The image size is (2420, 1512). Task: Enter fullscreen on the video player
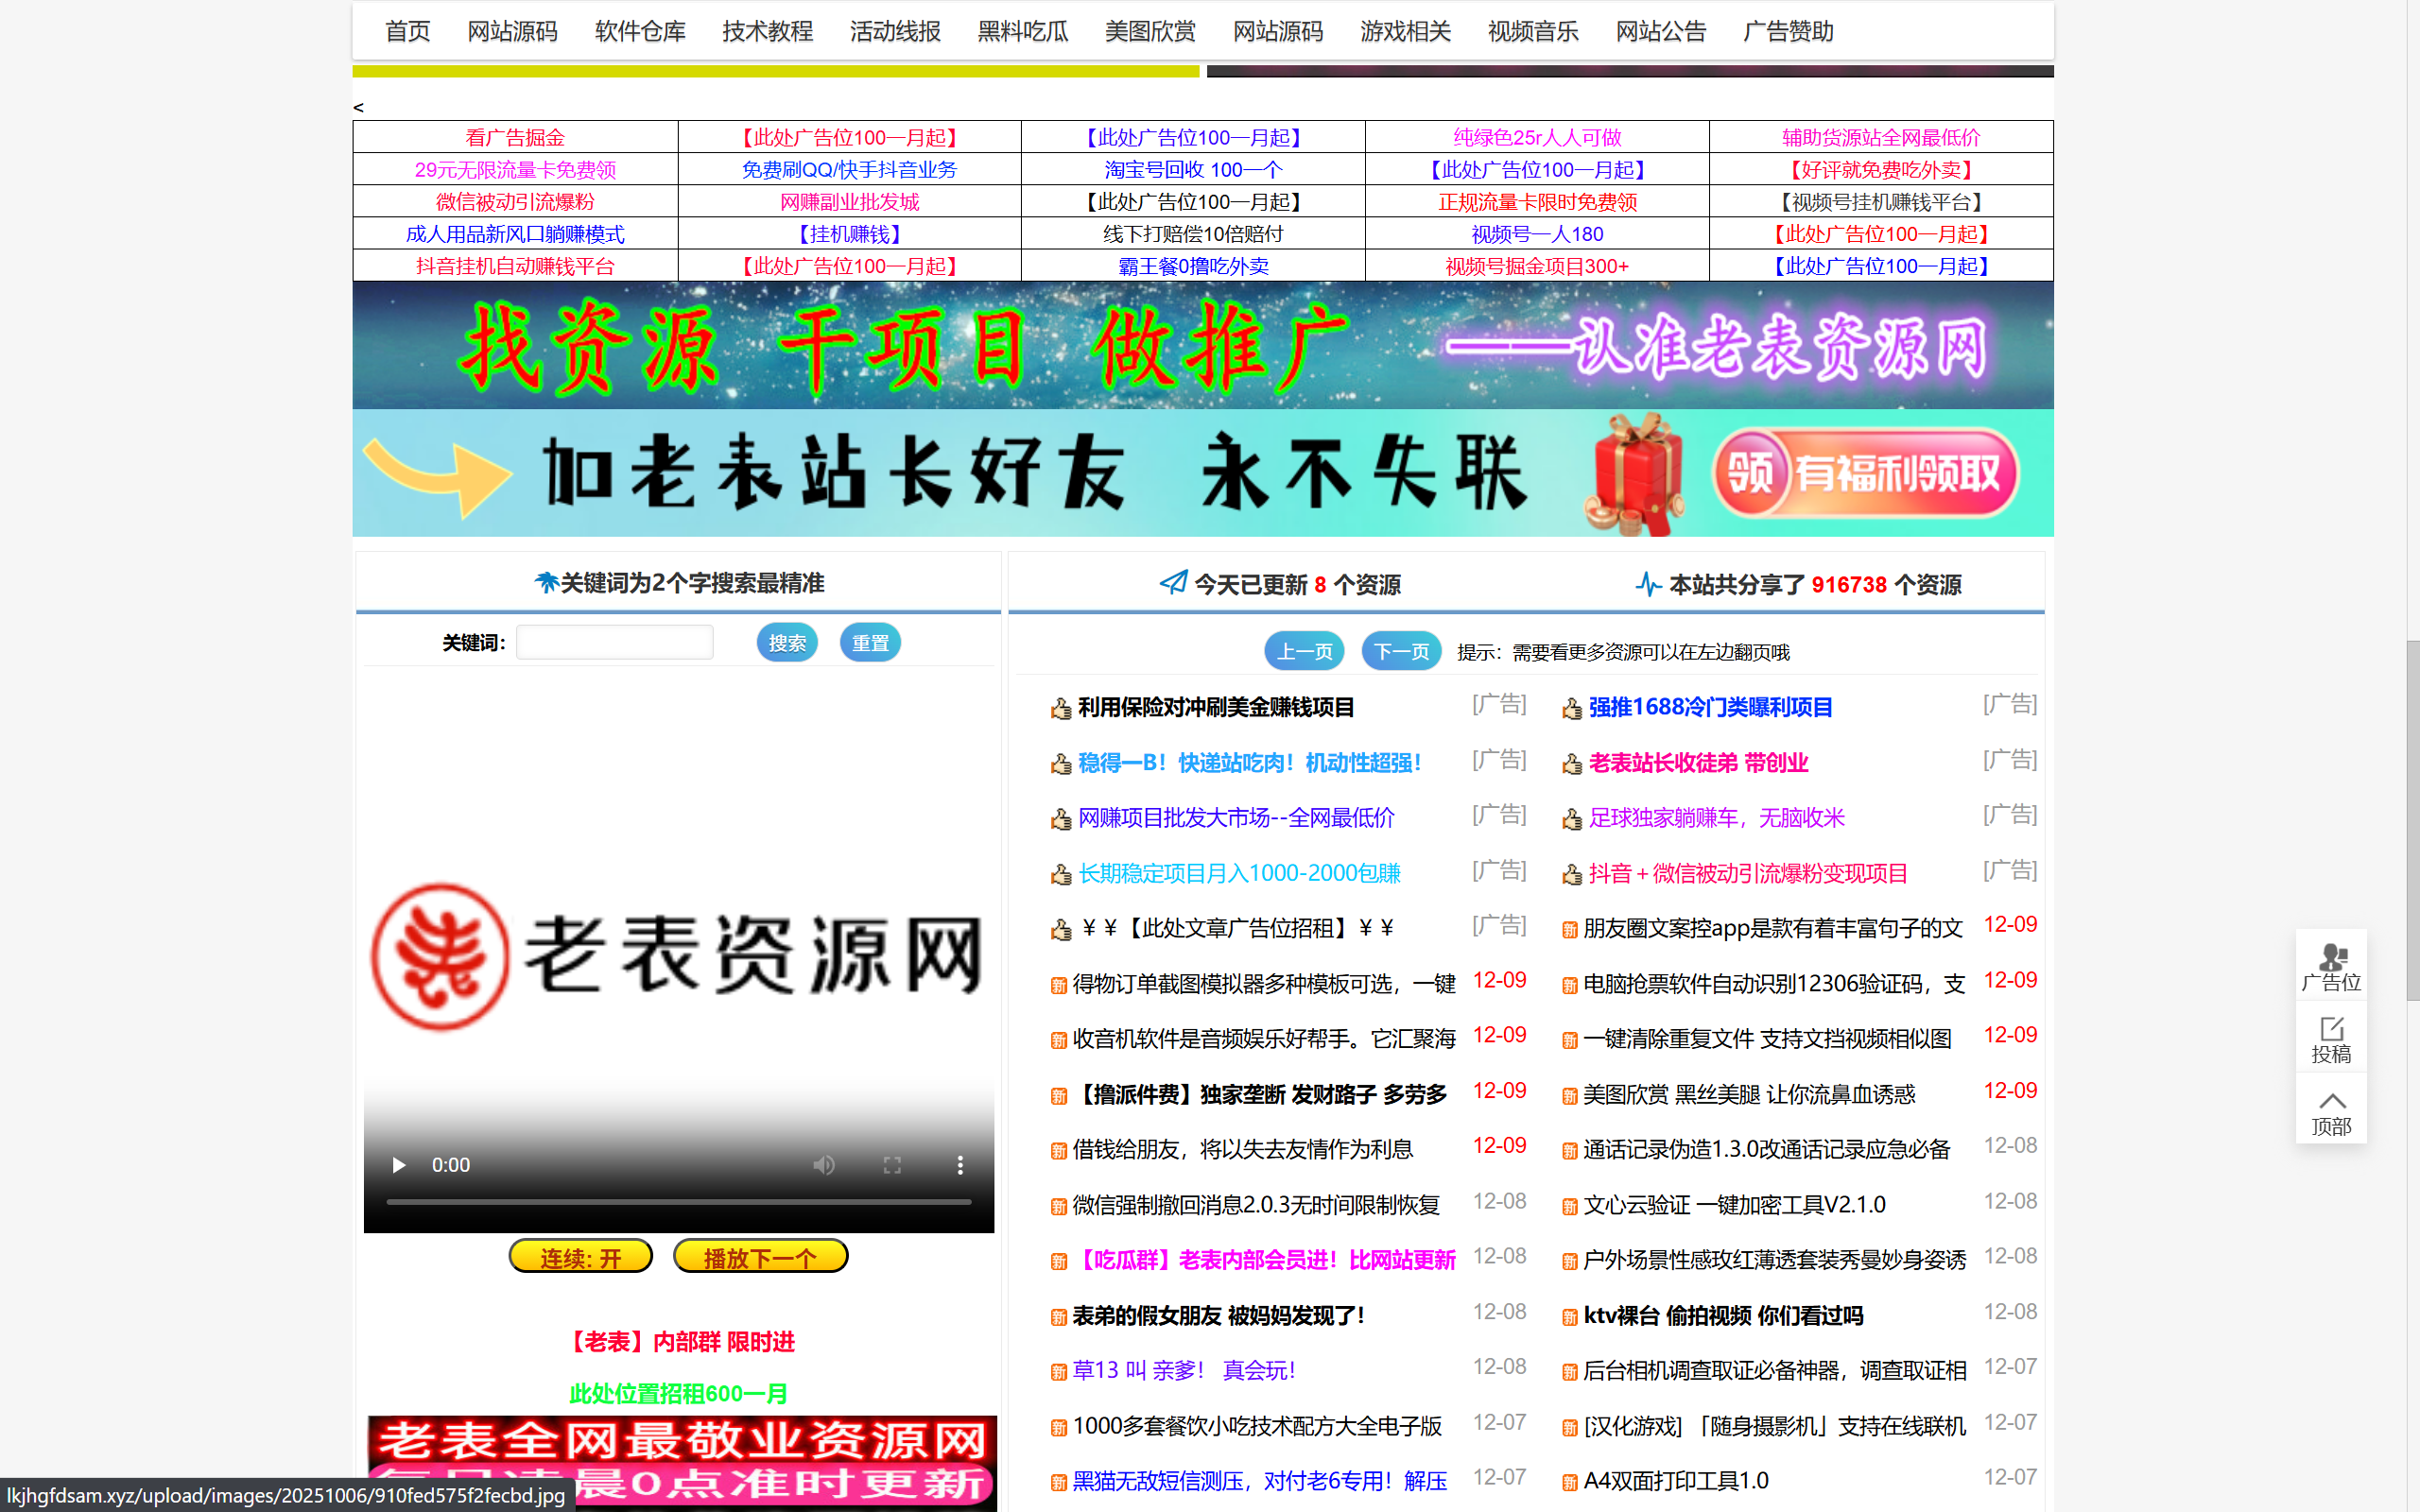pyautogui.click(x=891, y=1164)
